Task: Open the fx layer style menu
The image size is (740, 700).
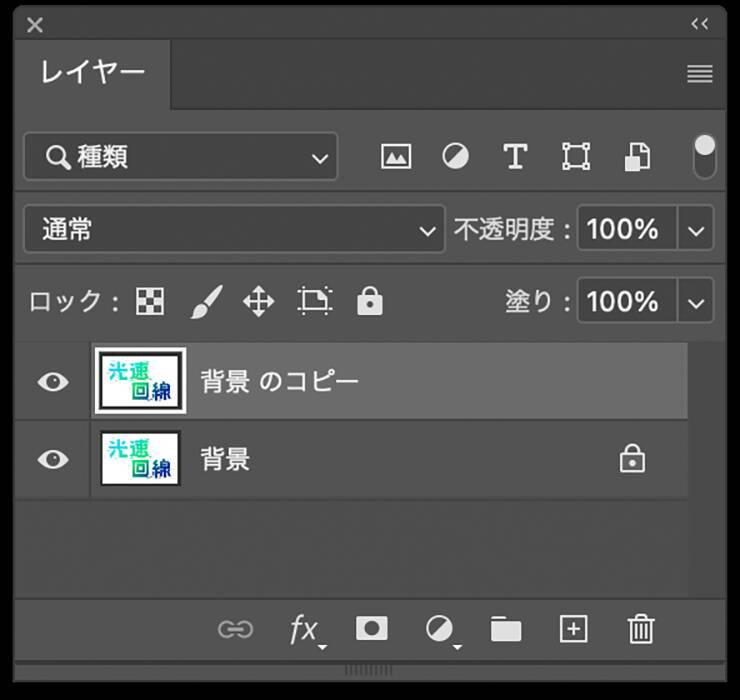Action: (x=305, y=630)
